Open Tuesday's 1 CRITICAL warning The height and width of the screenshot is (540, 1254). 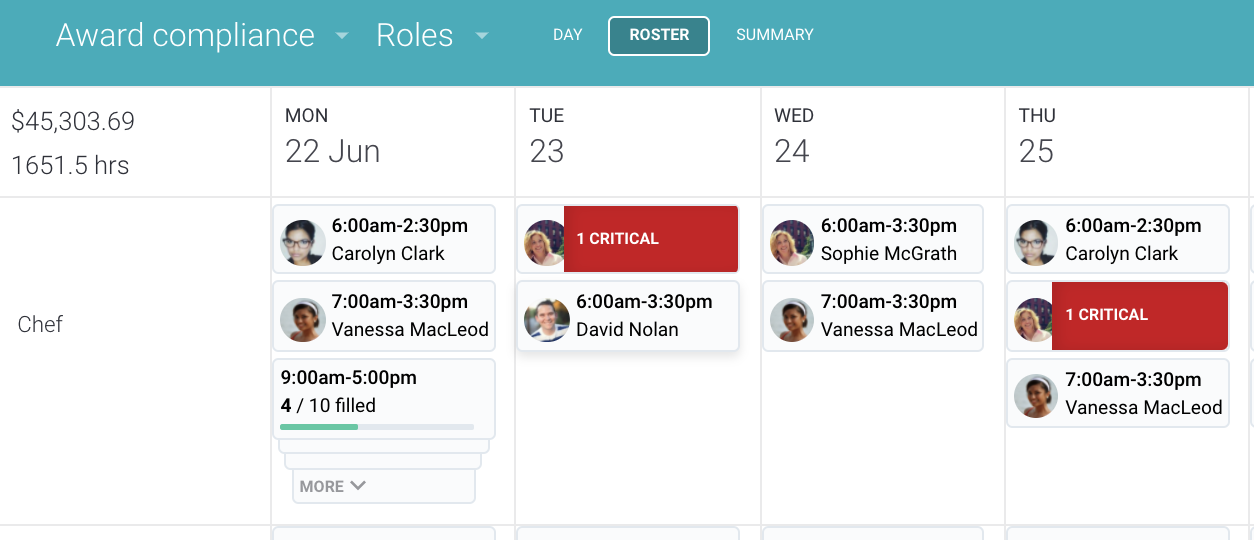coord(651,239)
